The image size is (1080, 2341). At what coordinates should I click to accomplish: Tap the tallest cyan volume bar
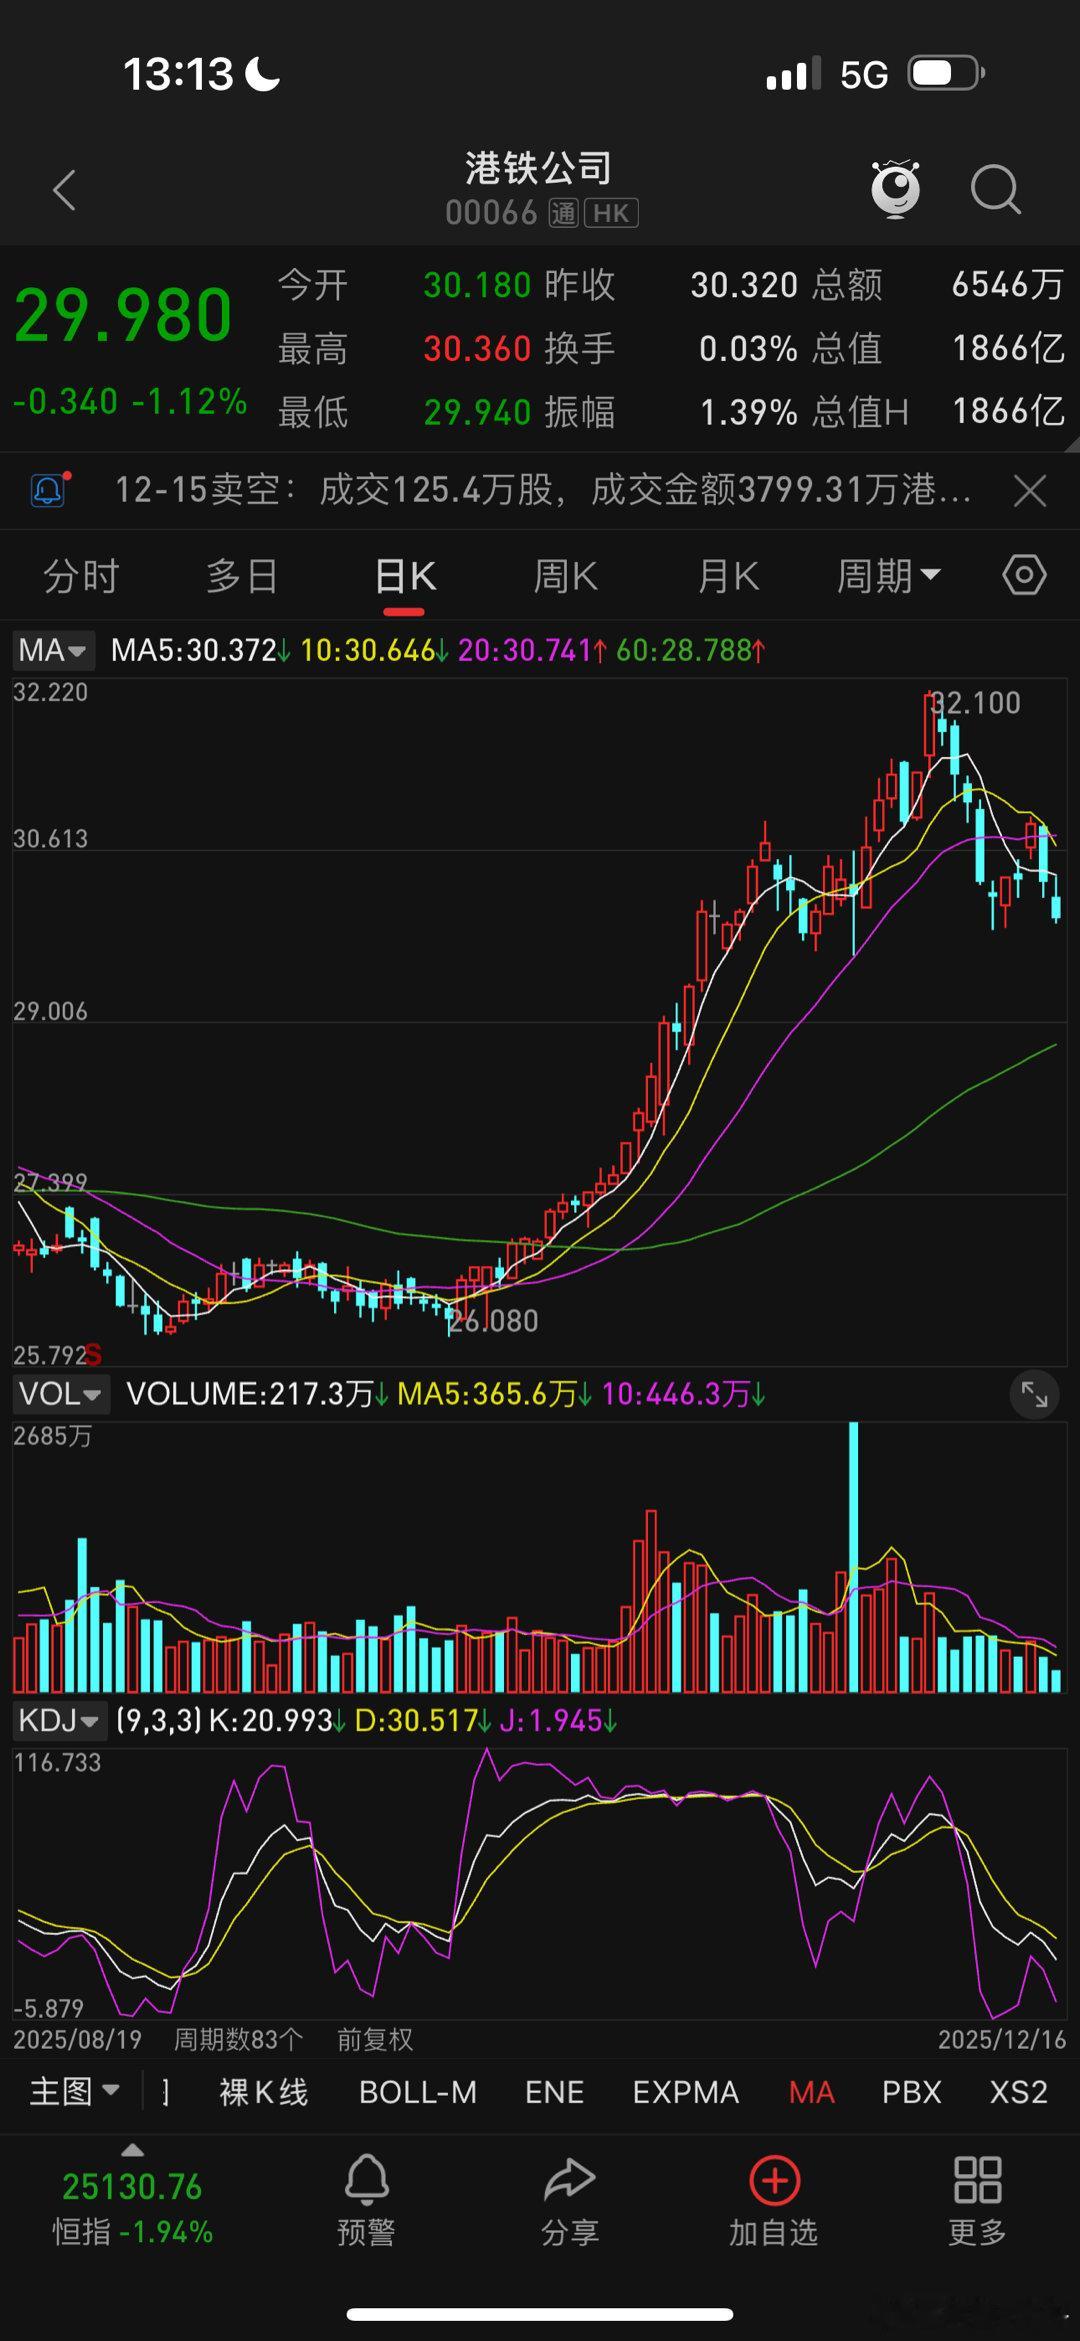[x=853, y=1555]
